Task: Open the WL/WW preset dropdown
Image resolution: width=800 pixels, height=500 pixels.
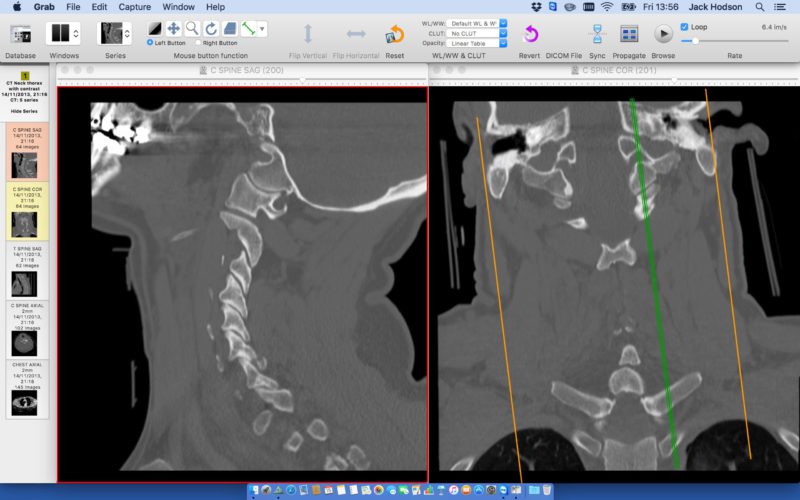Action: click(x=477, y=23)
